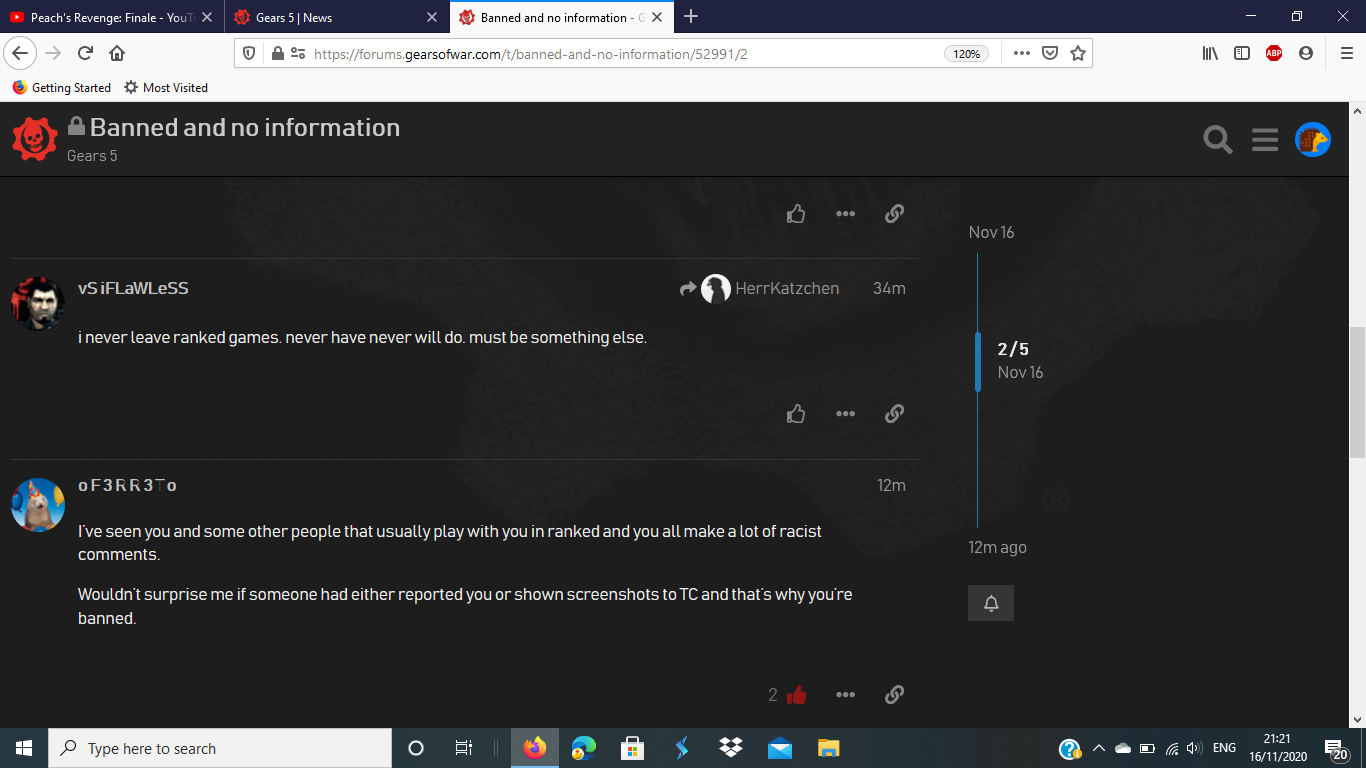This screenshot has height=768, width=1366.
Task: Open the forum hamburger menu
Action: [1265, 140]
